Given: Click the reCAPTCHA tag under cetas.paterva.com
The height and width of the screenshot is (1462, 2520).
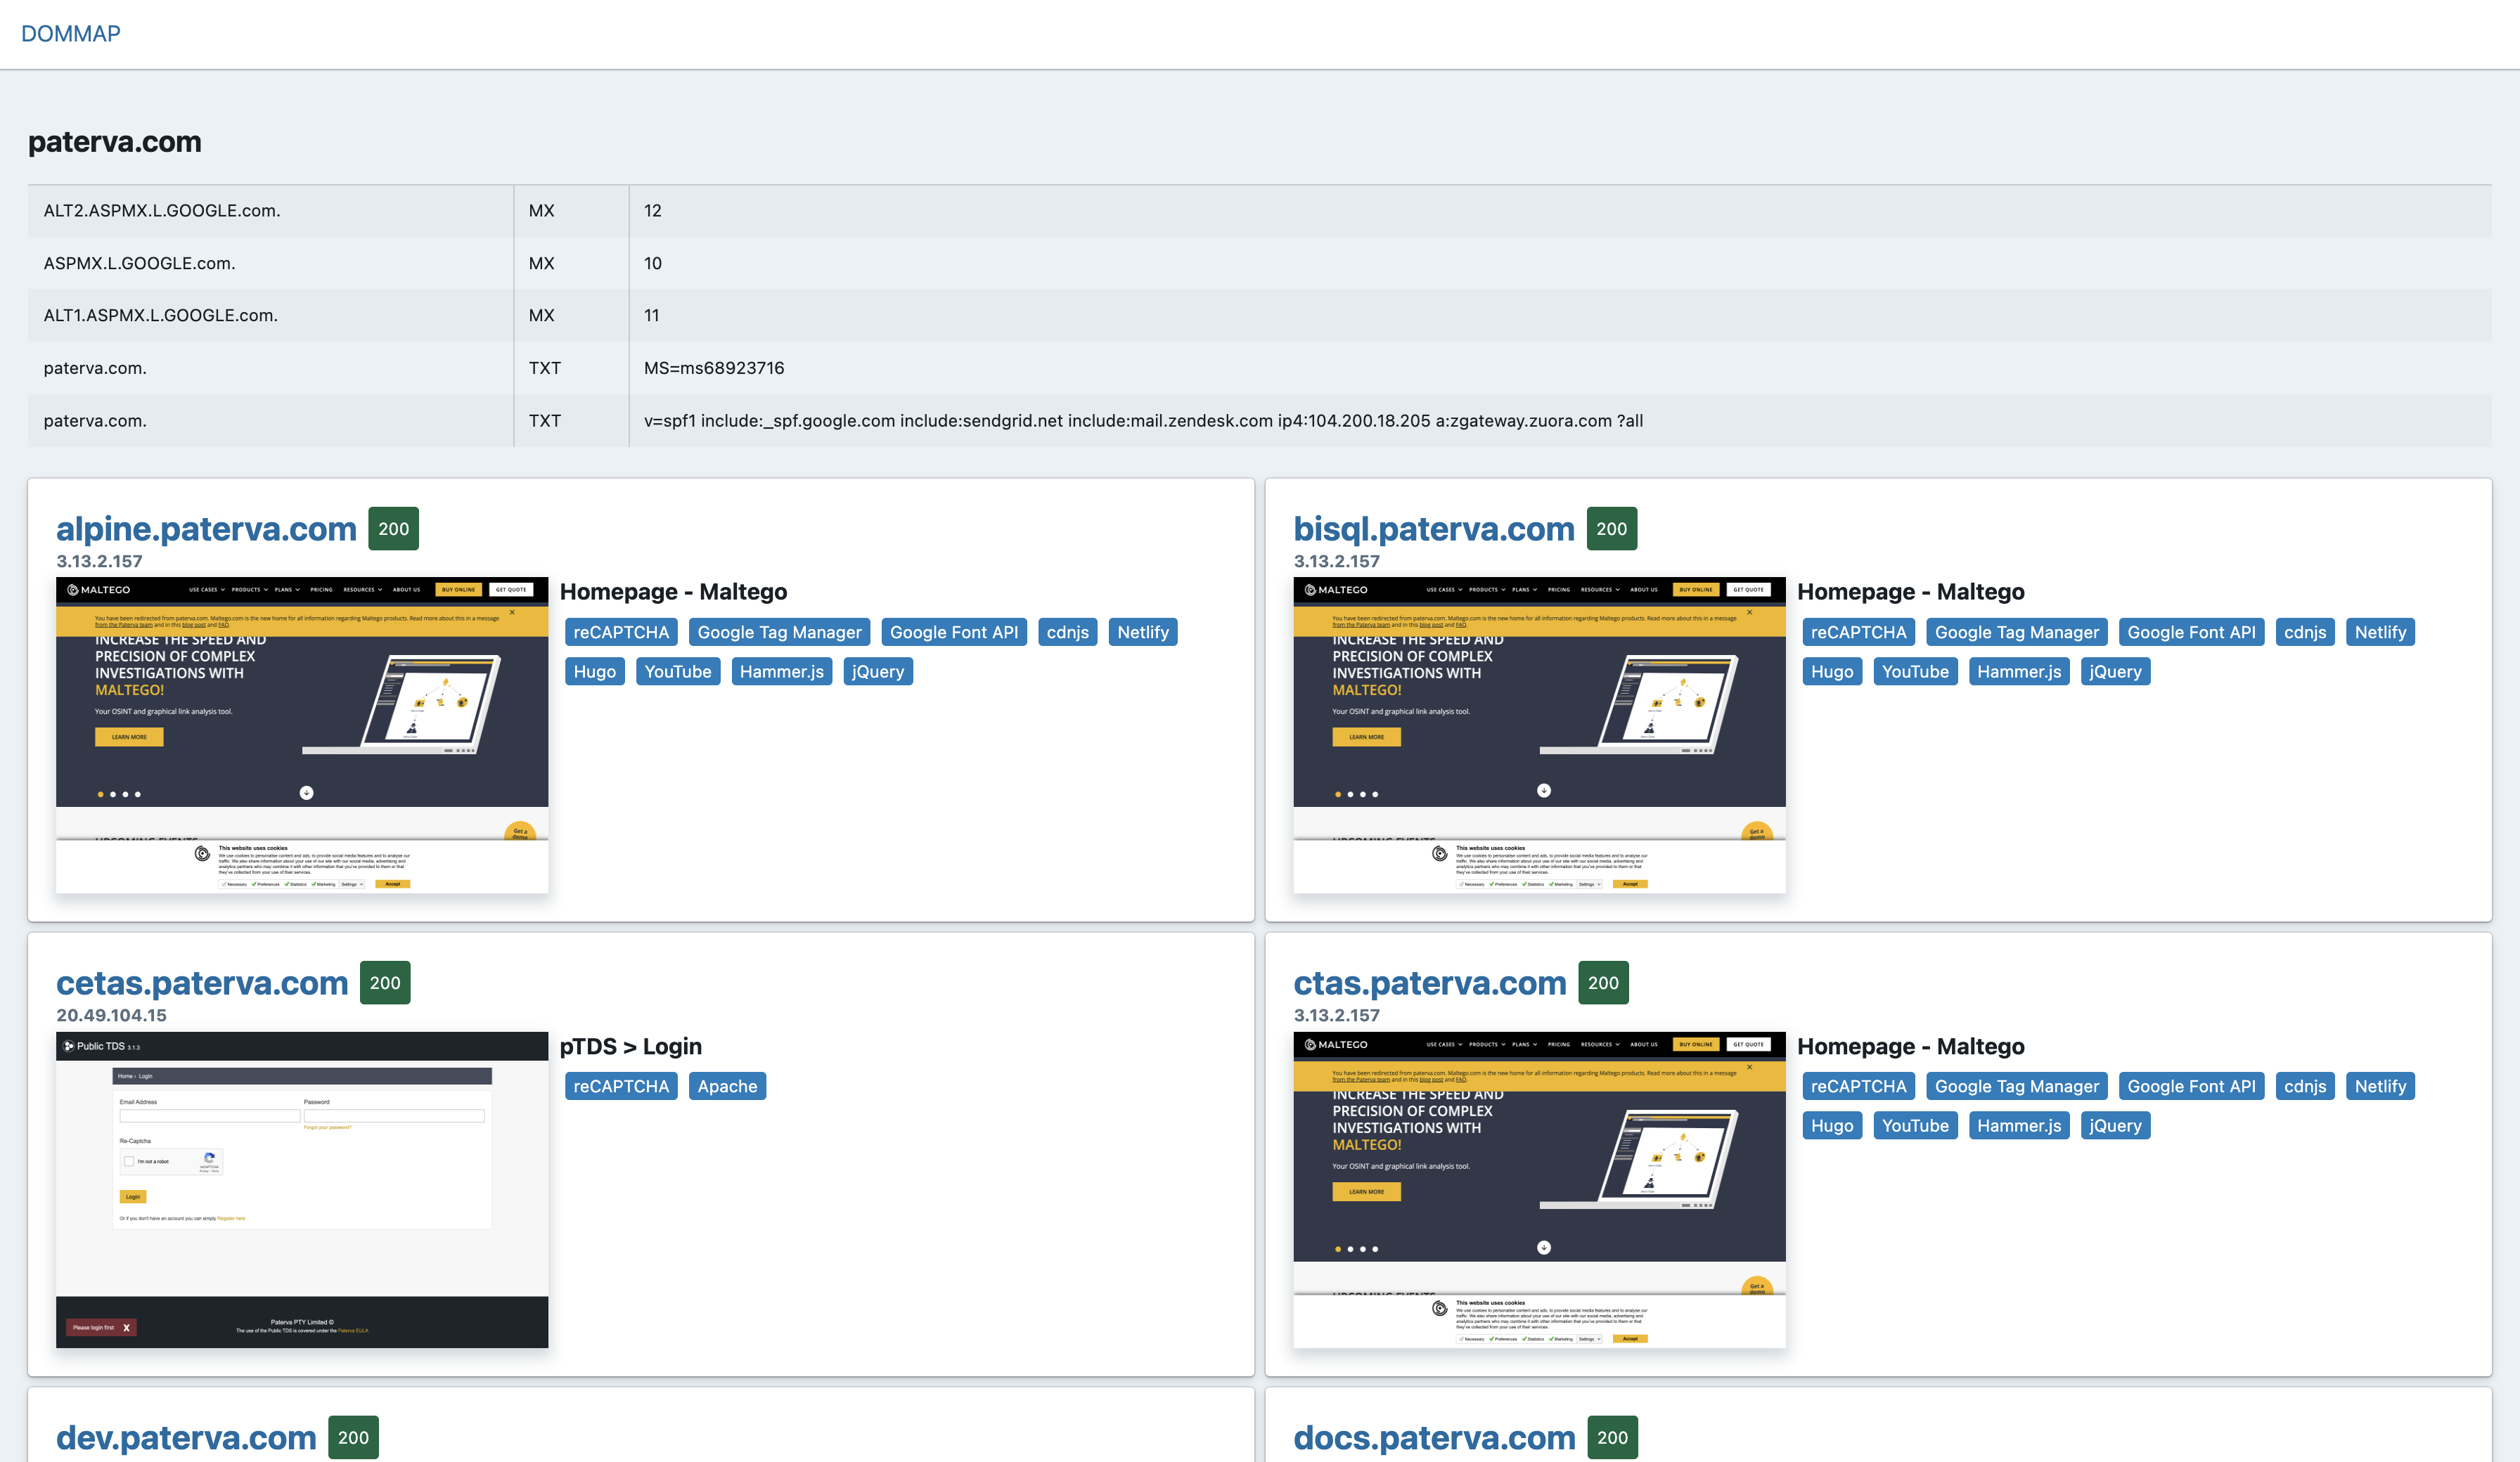Looking at the screenshot, I should point(621,1086).
